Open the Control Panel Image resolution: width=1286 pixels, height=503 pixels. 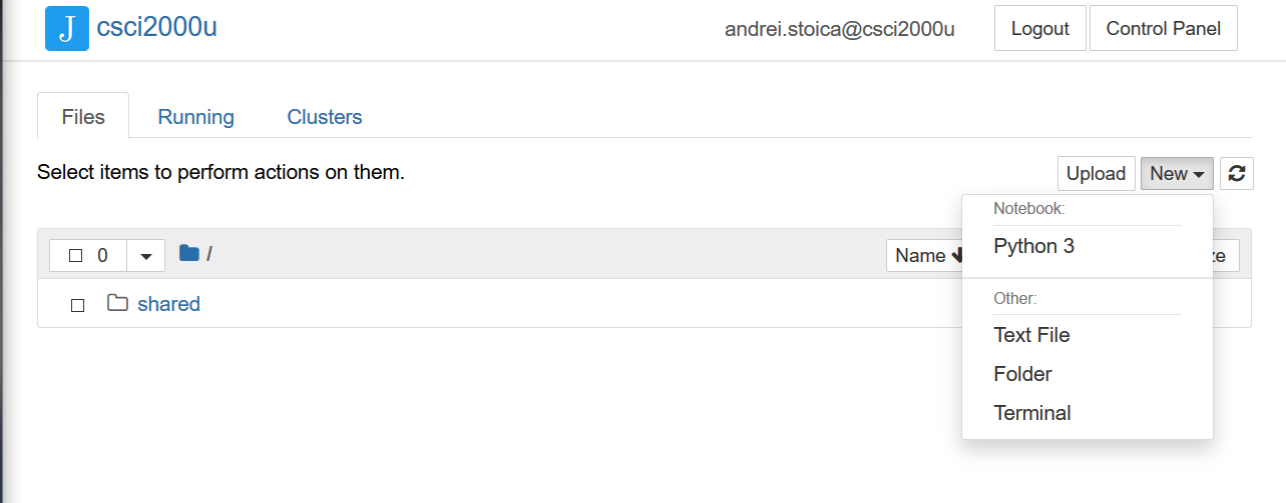pyautogui.click(x=1162, y=29)
